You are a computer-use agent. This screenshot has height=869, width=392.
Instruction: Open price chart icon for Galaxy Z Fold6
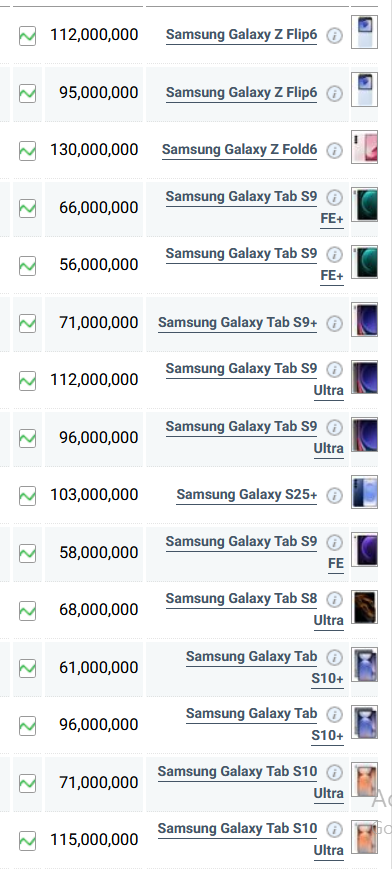[x=27, y=151]
